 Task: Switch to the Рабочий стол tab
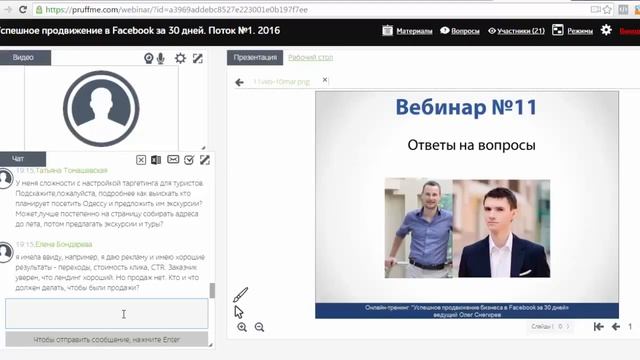(x=311, y=58)
